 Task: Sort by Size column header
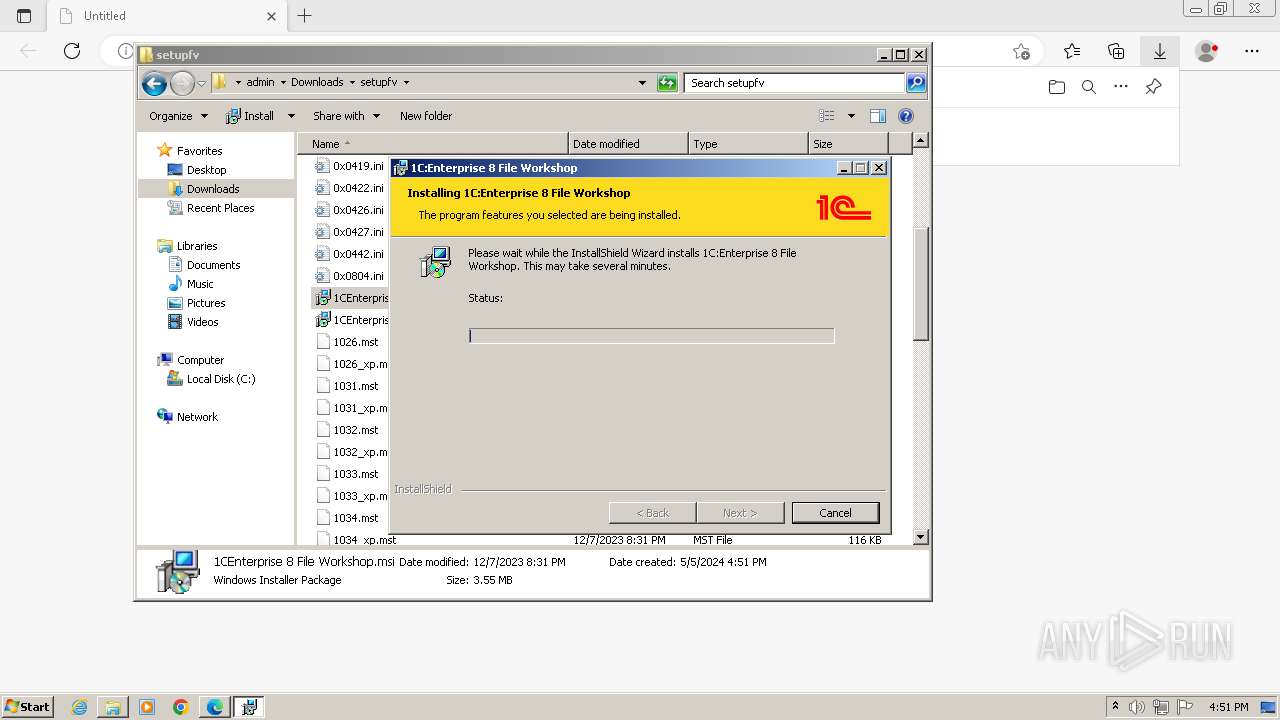(848, 144)
